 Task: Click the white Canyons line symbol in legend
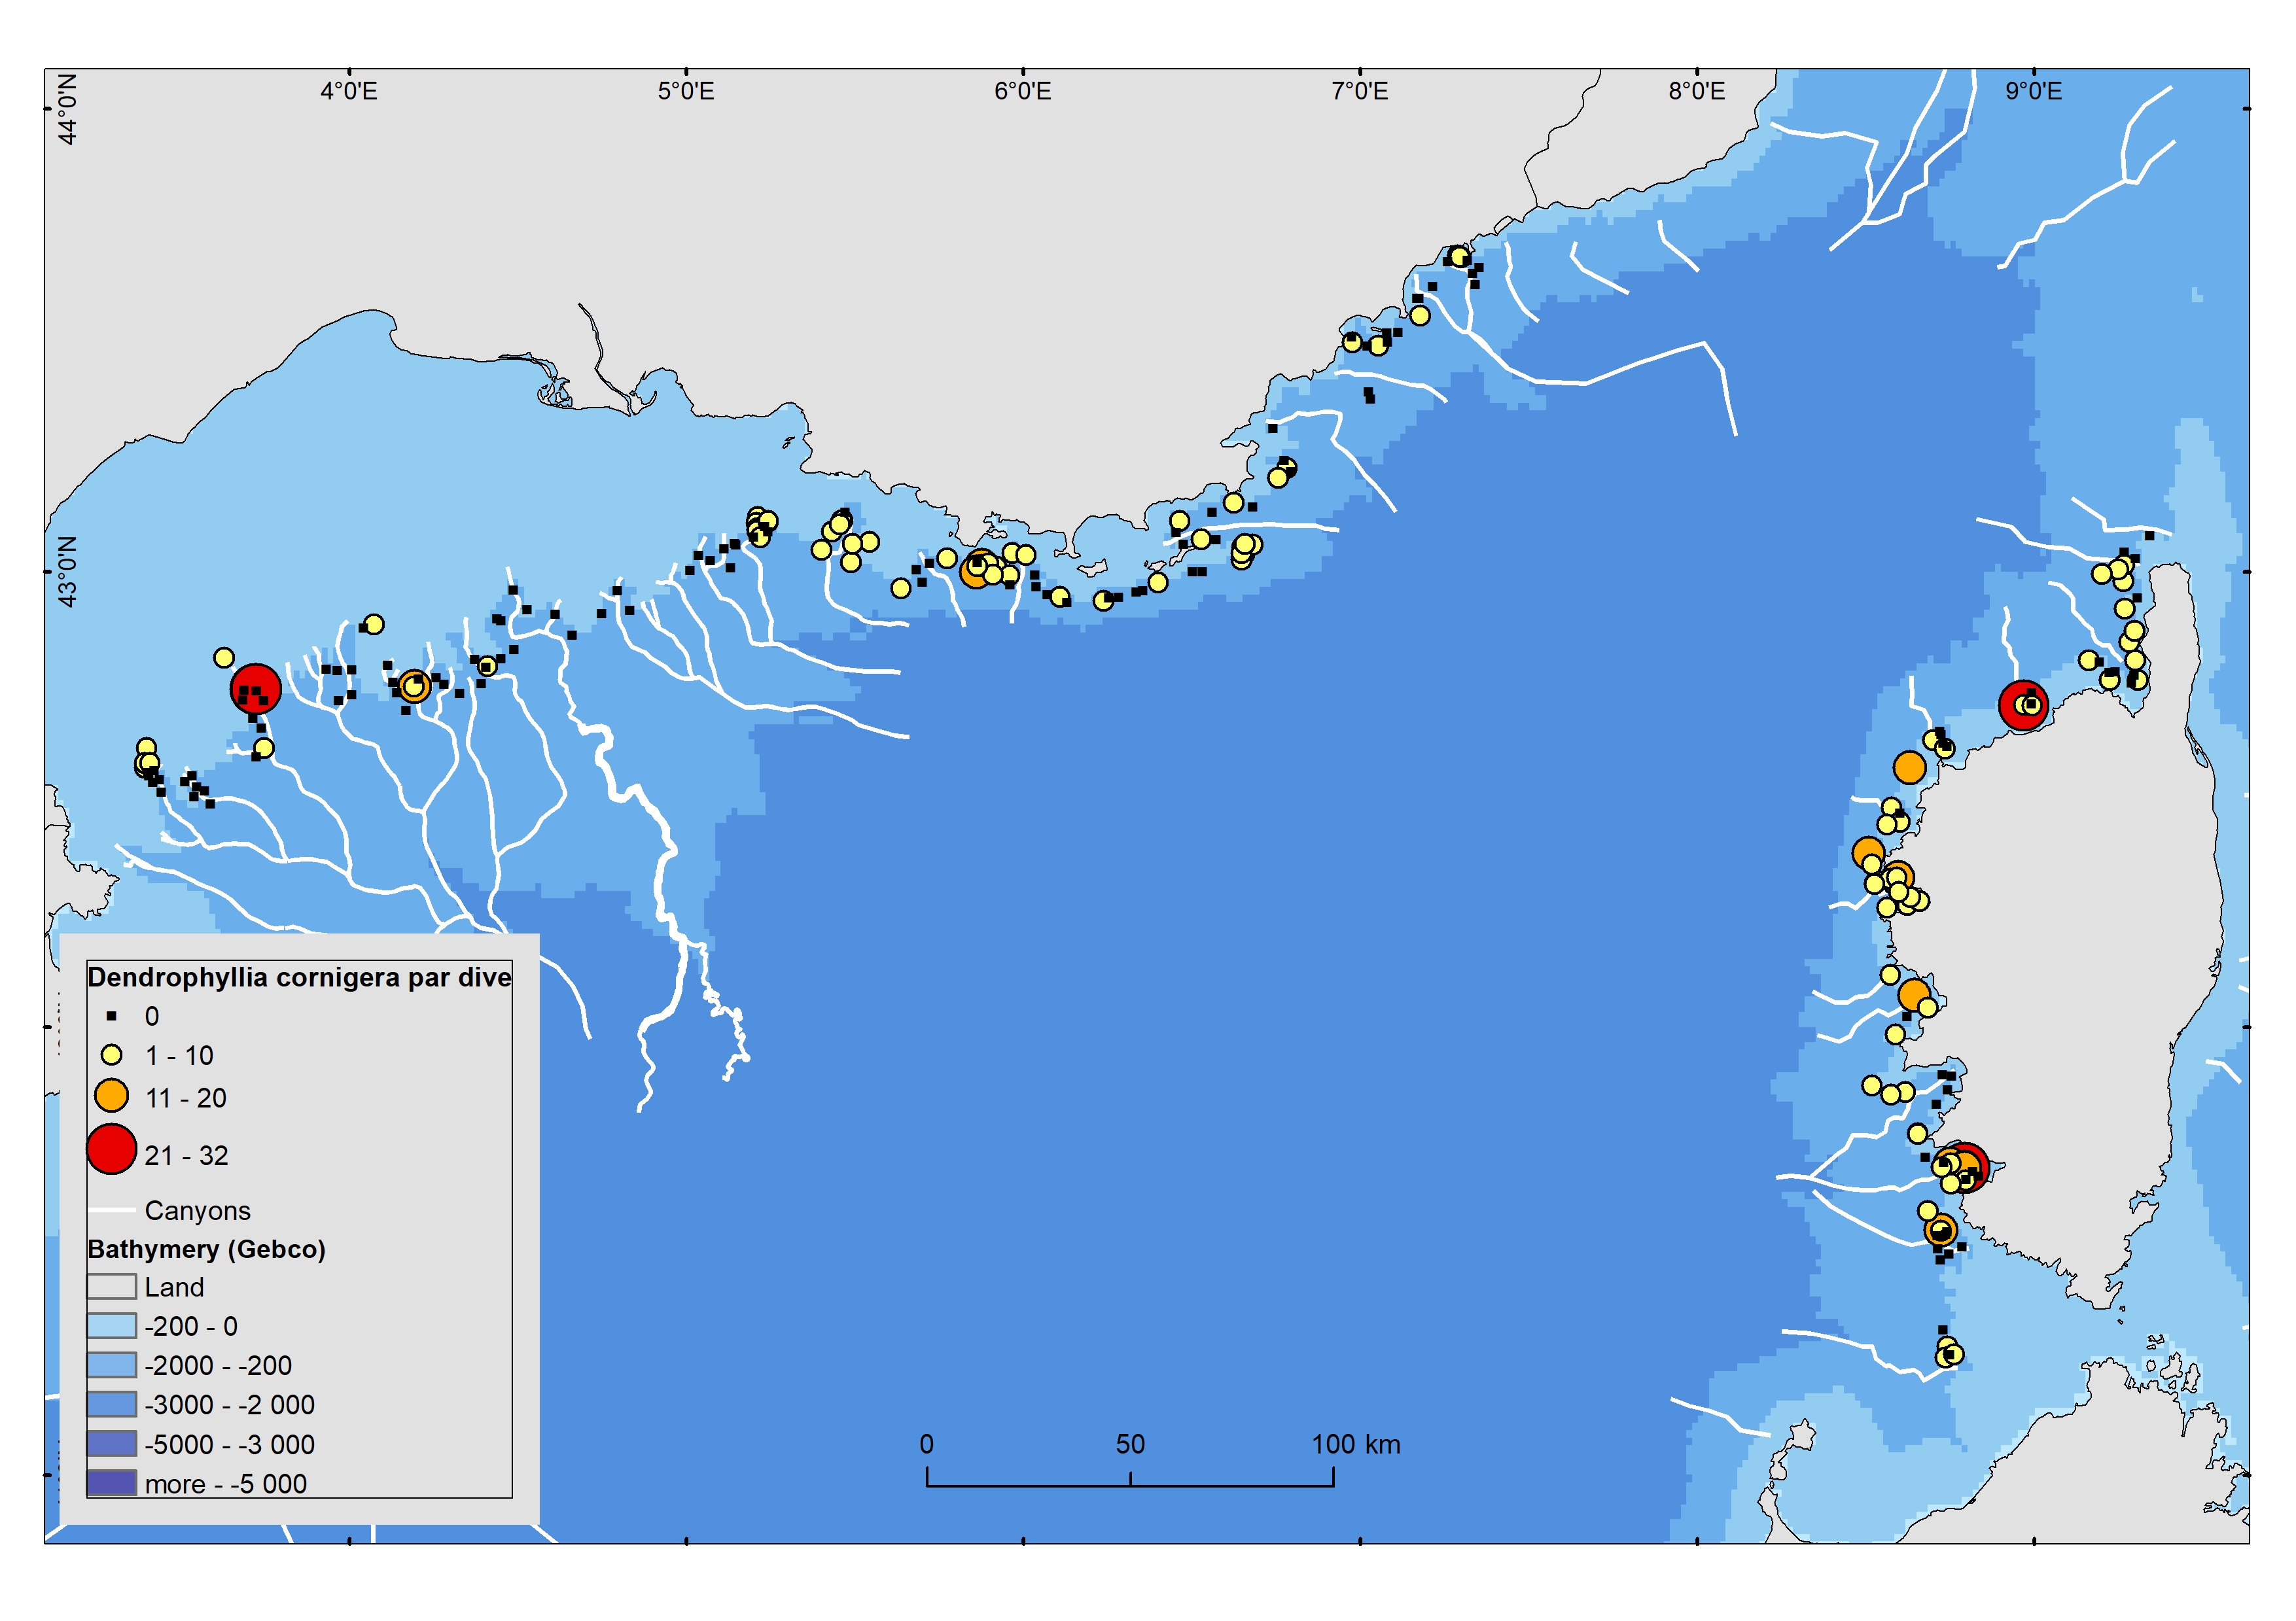click(111, 1210)
